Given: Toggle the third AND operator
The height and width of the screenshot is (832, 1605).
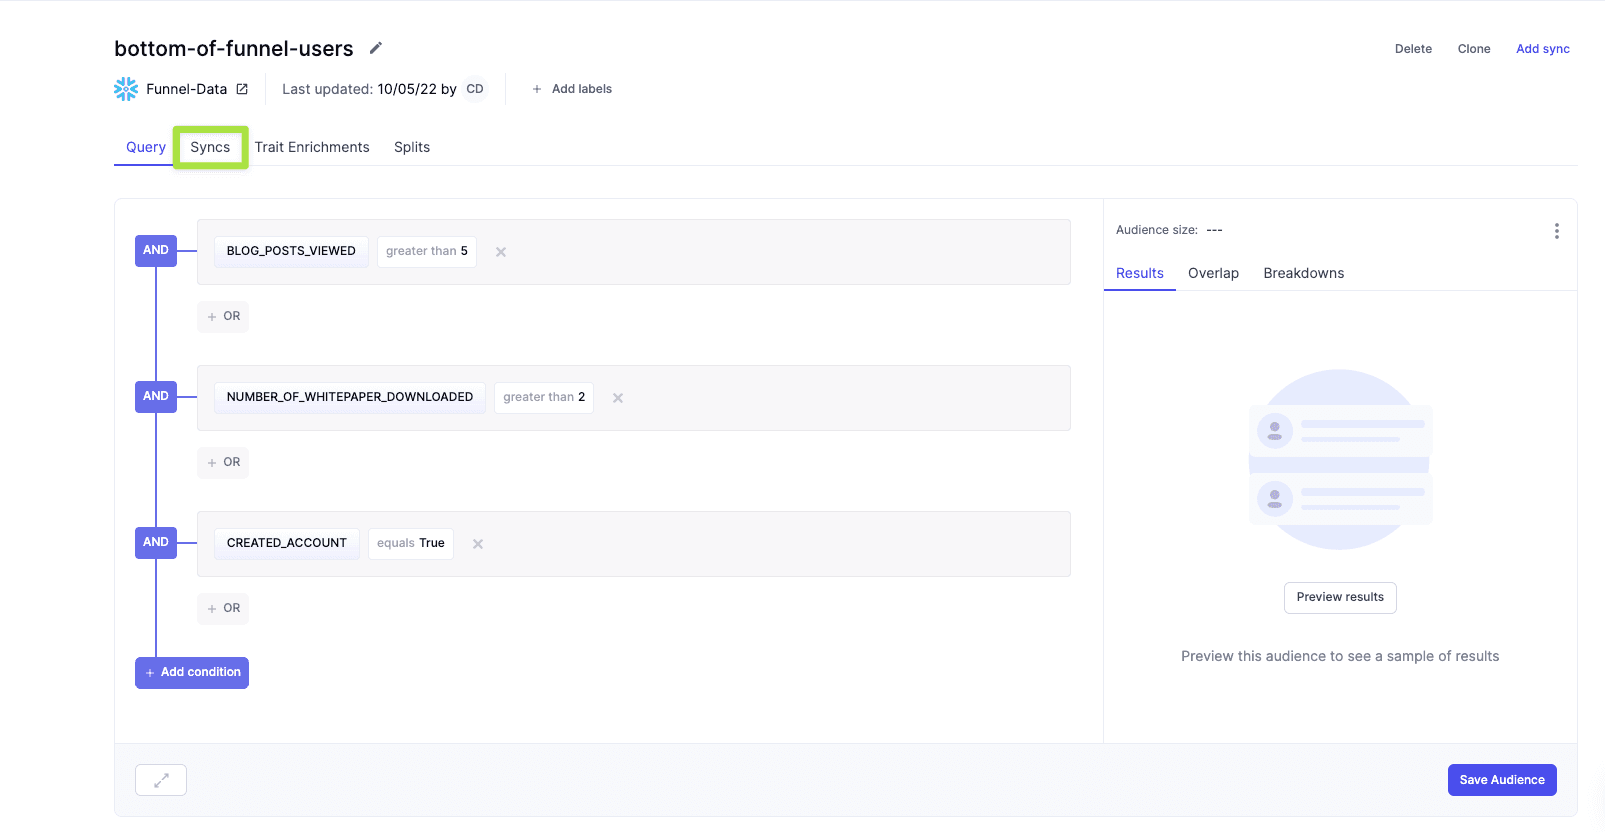Looking at the screenshot, I should [156, 542].
